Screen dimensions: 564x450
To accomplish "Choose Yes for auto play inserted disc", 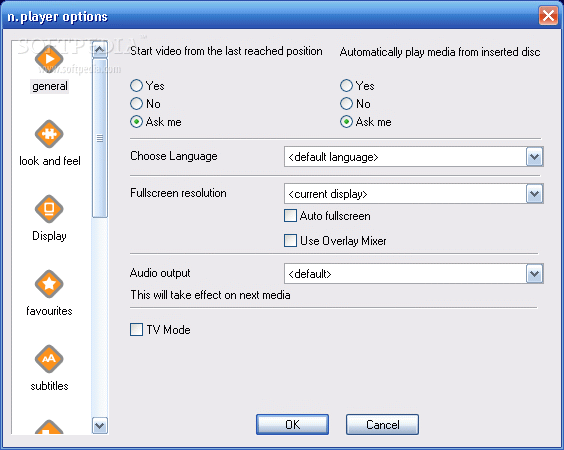I will click(x=346, y=86).
